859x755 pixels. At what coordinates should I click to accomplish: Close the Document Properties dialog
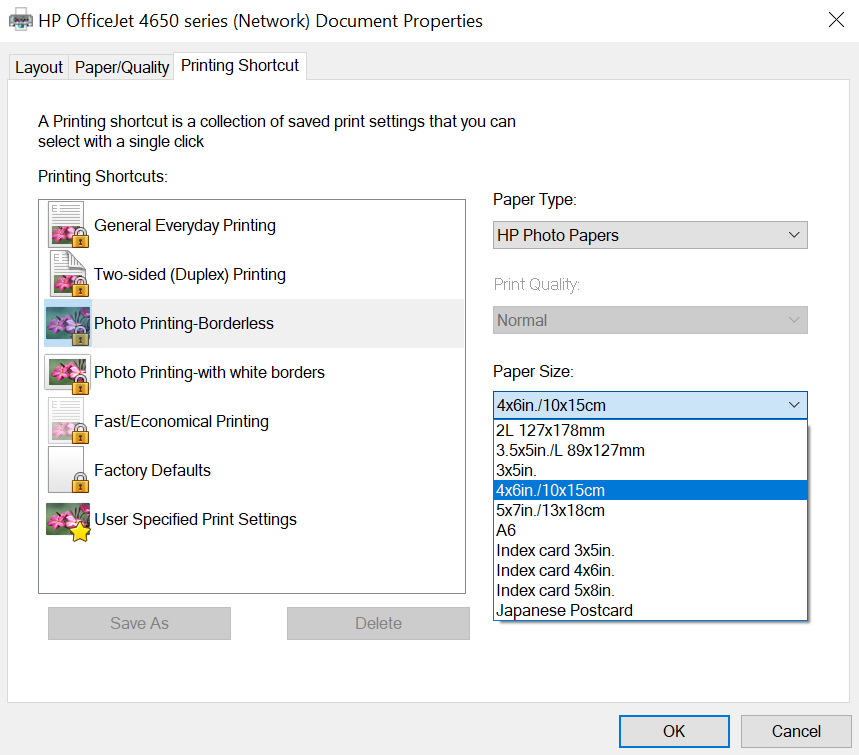(836, 20)
